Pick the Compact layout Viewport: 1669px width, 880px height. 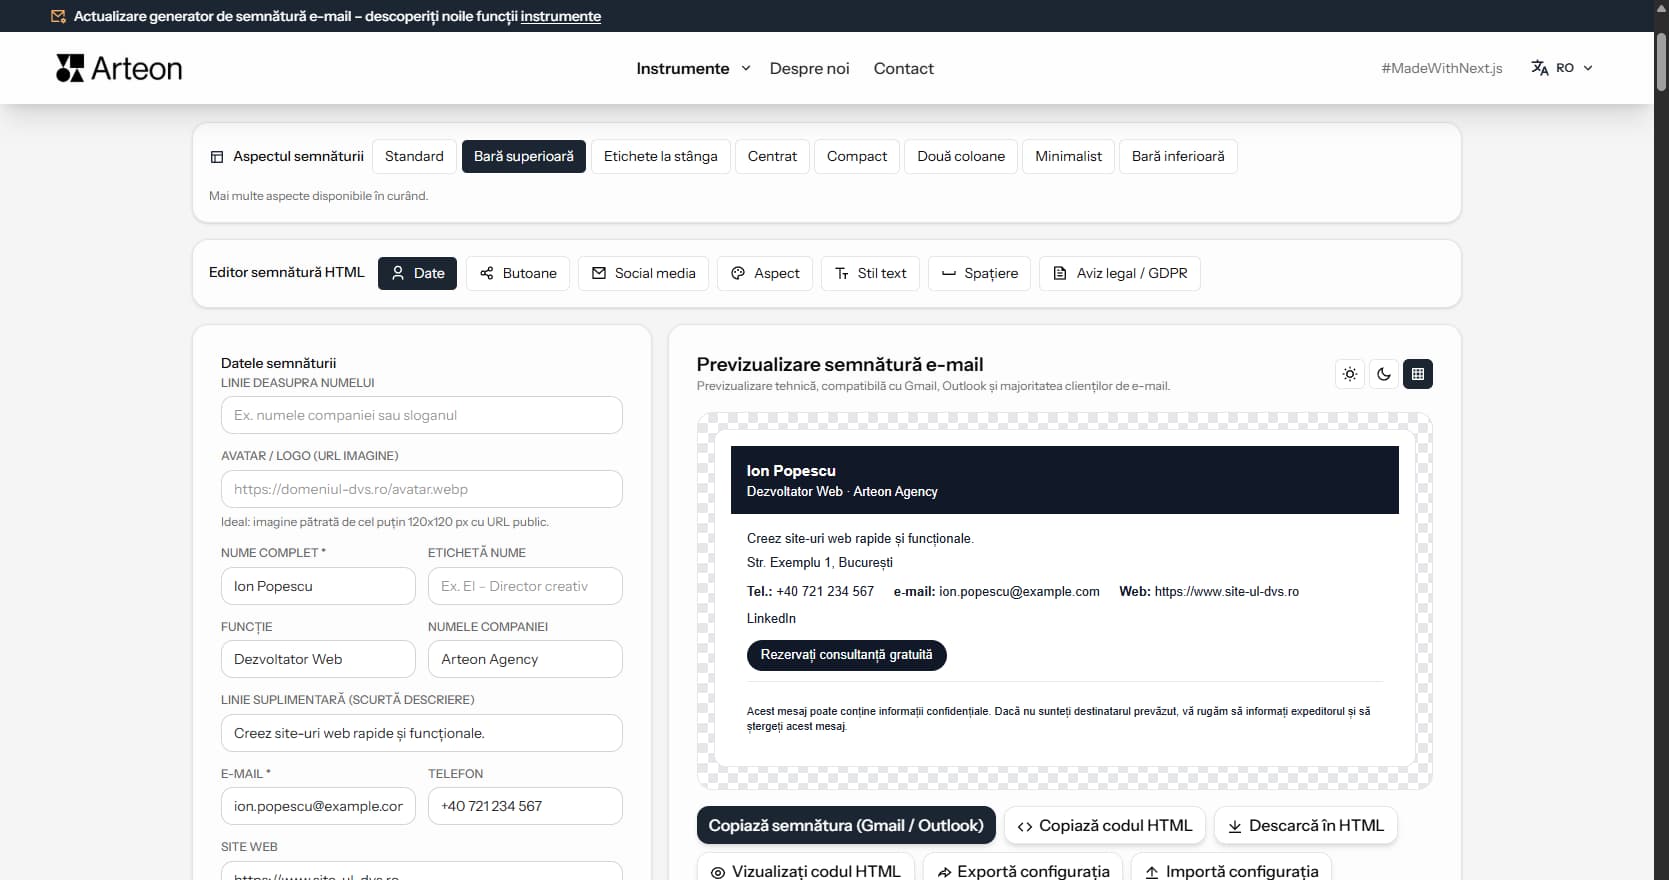[x=857, y=156]
